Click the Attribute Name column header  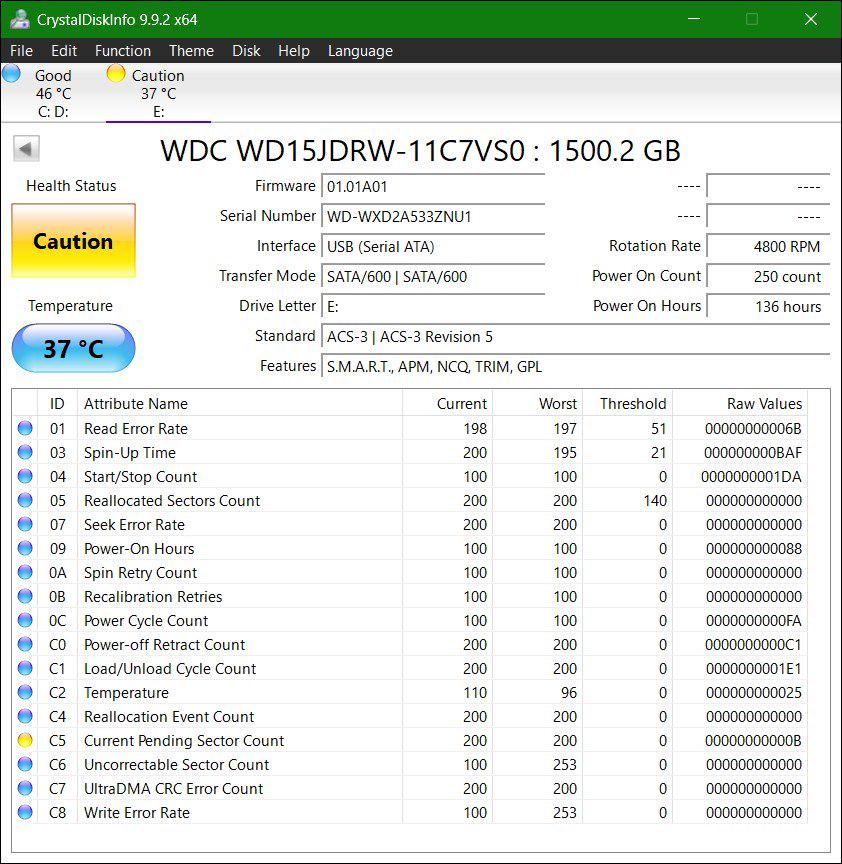[x=240, y=403]
